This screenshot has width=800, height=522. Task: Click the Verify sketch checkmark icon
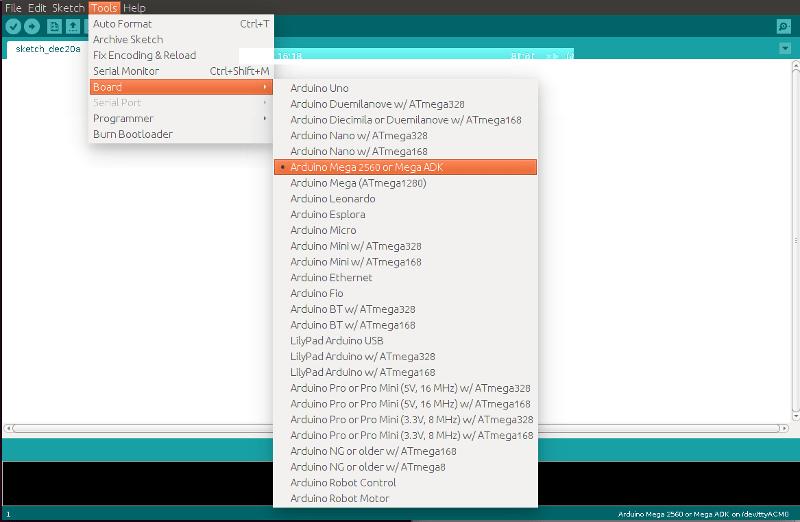pyautogui.click(x=14, y=26)
